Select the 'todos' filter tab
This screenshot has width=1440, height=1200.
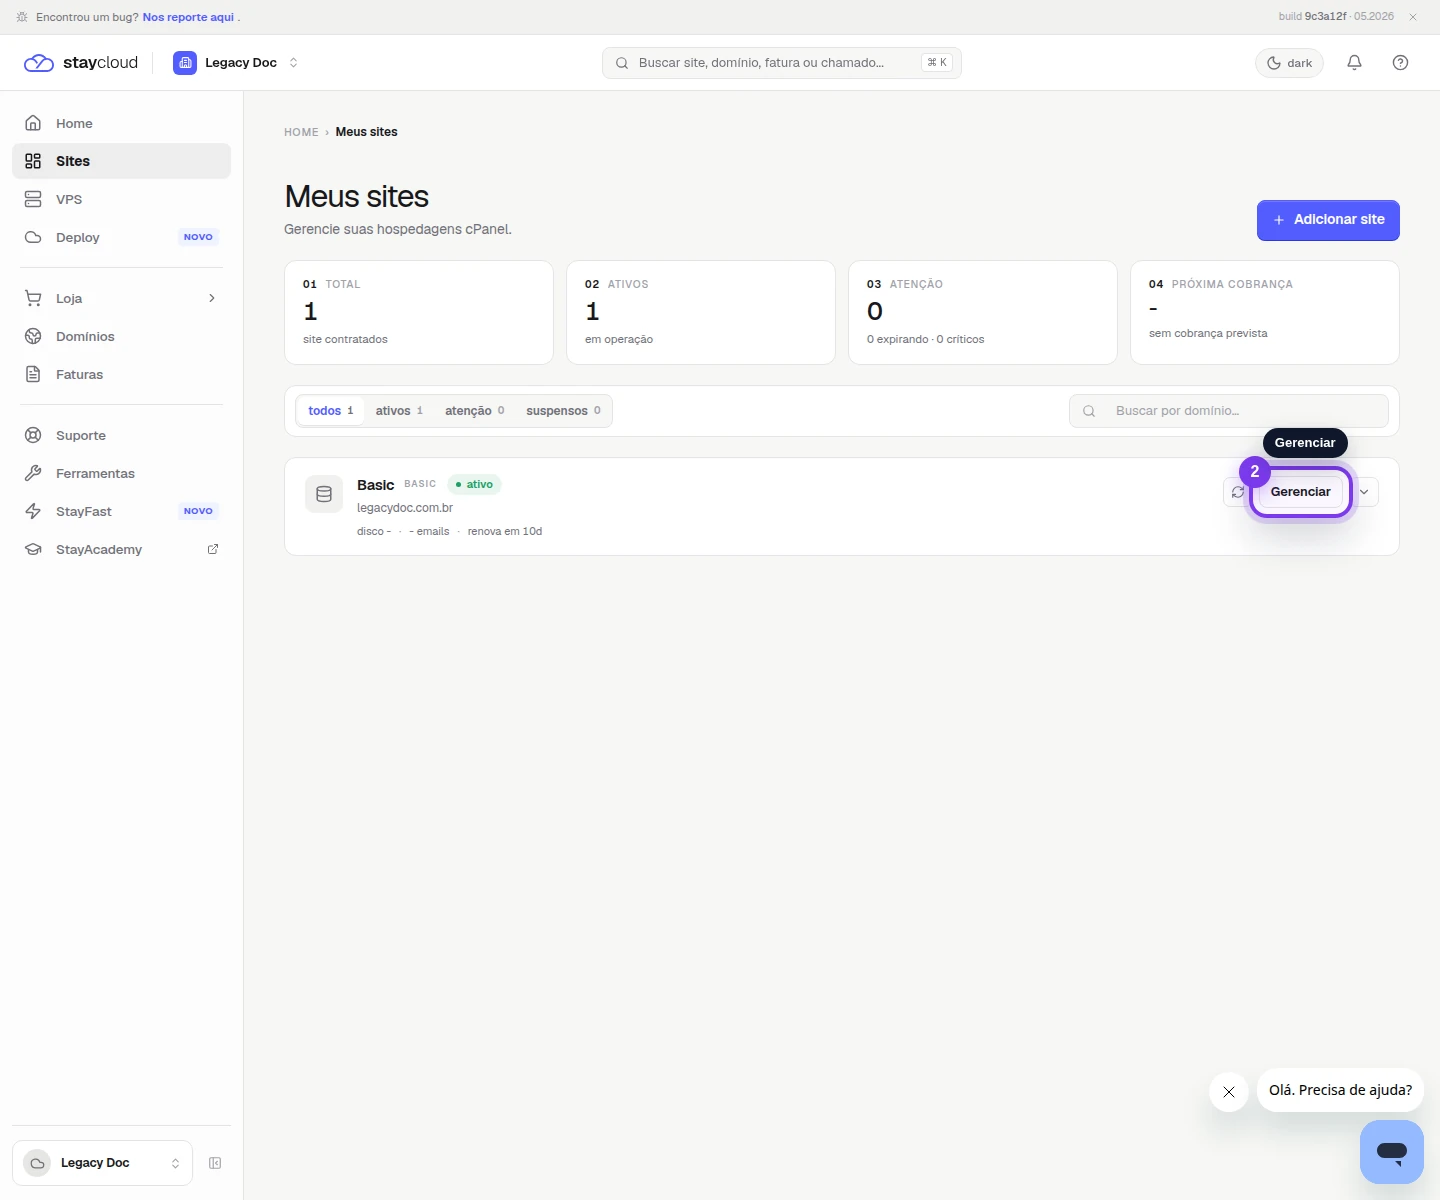[x=330, y=411]
